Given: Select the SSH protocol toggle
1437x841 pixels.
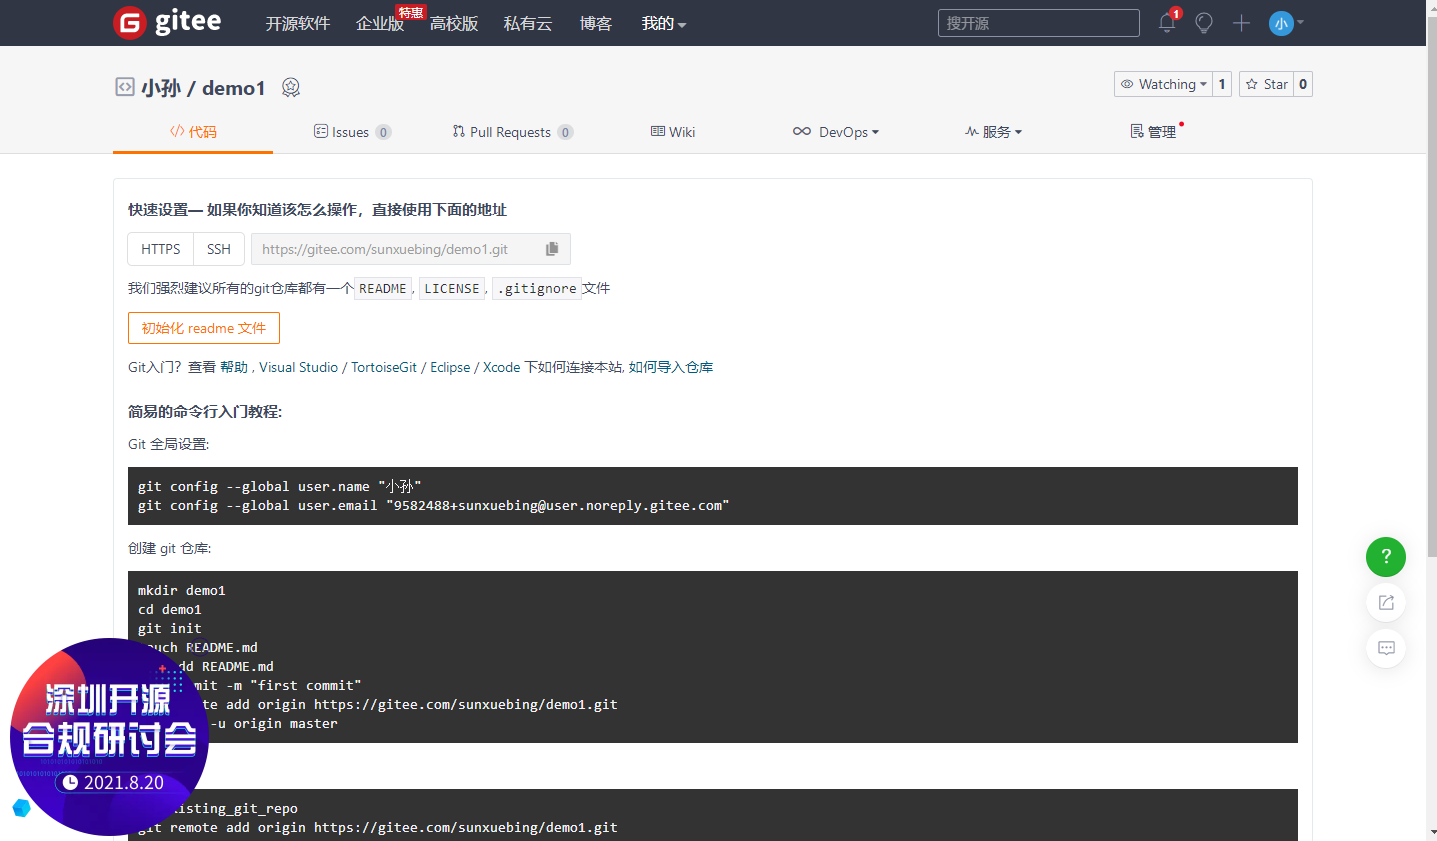Looking at the screenshot, I should (x=219, y=249).
